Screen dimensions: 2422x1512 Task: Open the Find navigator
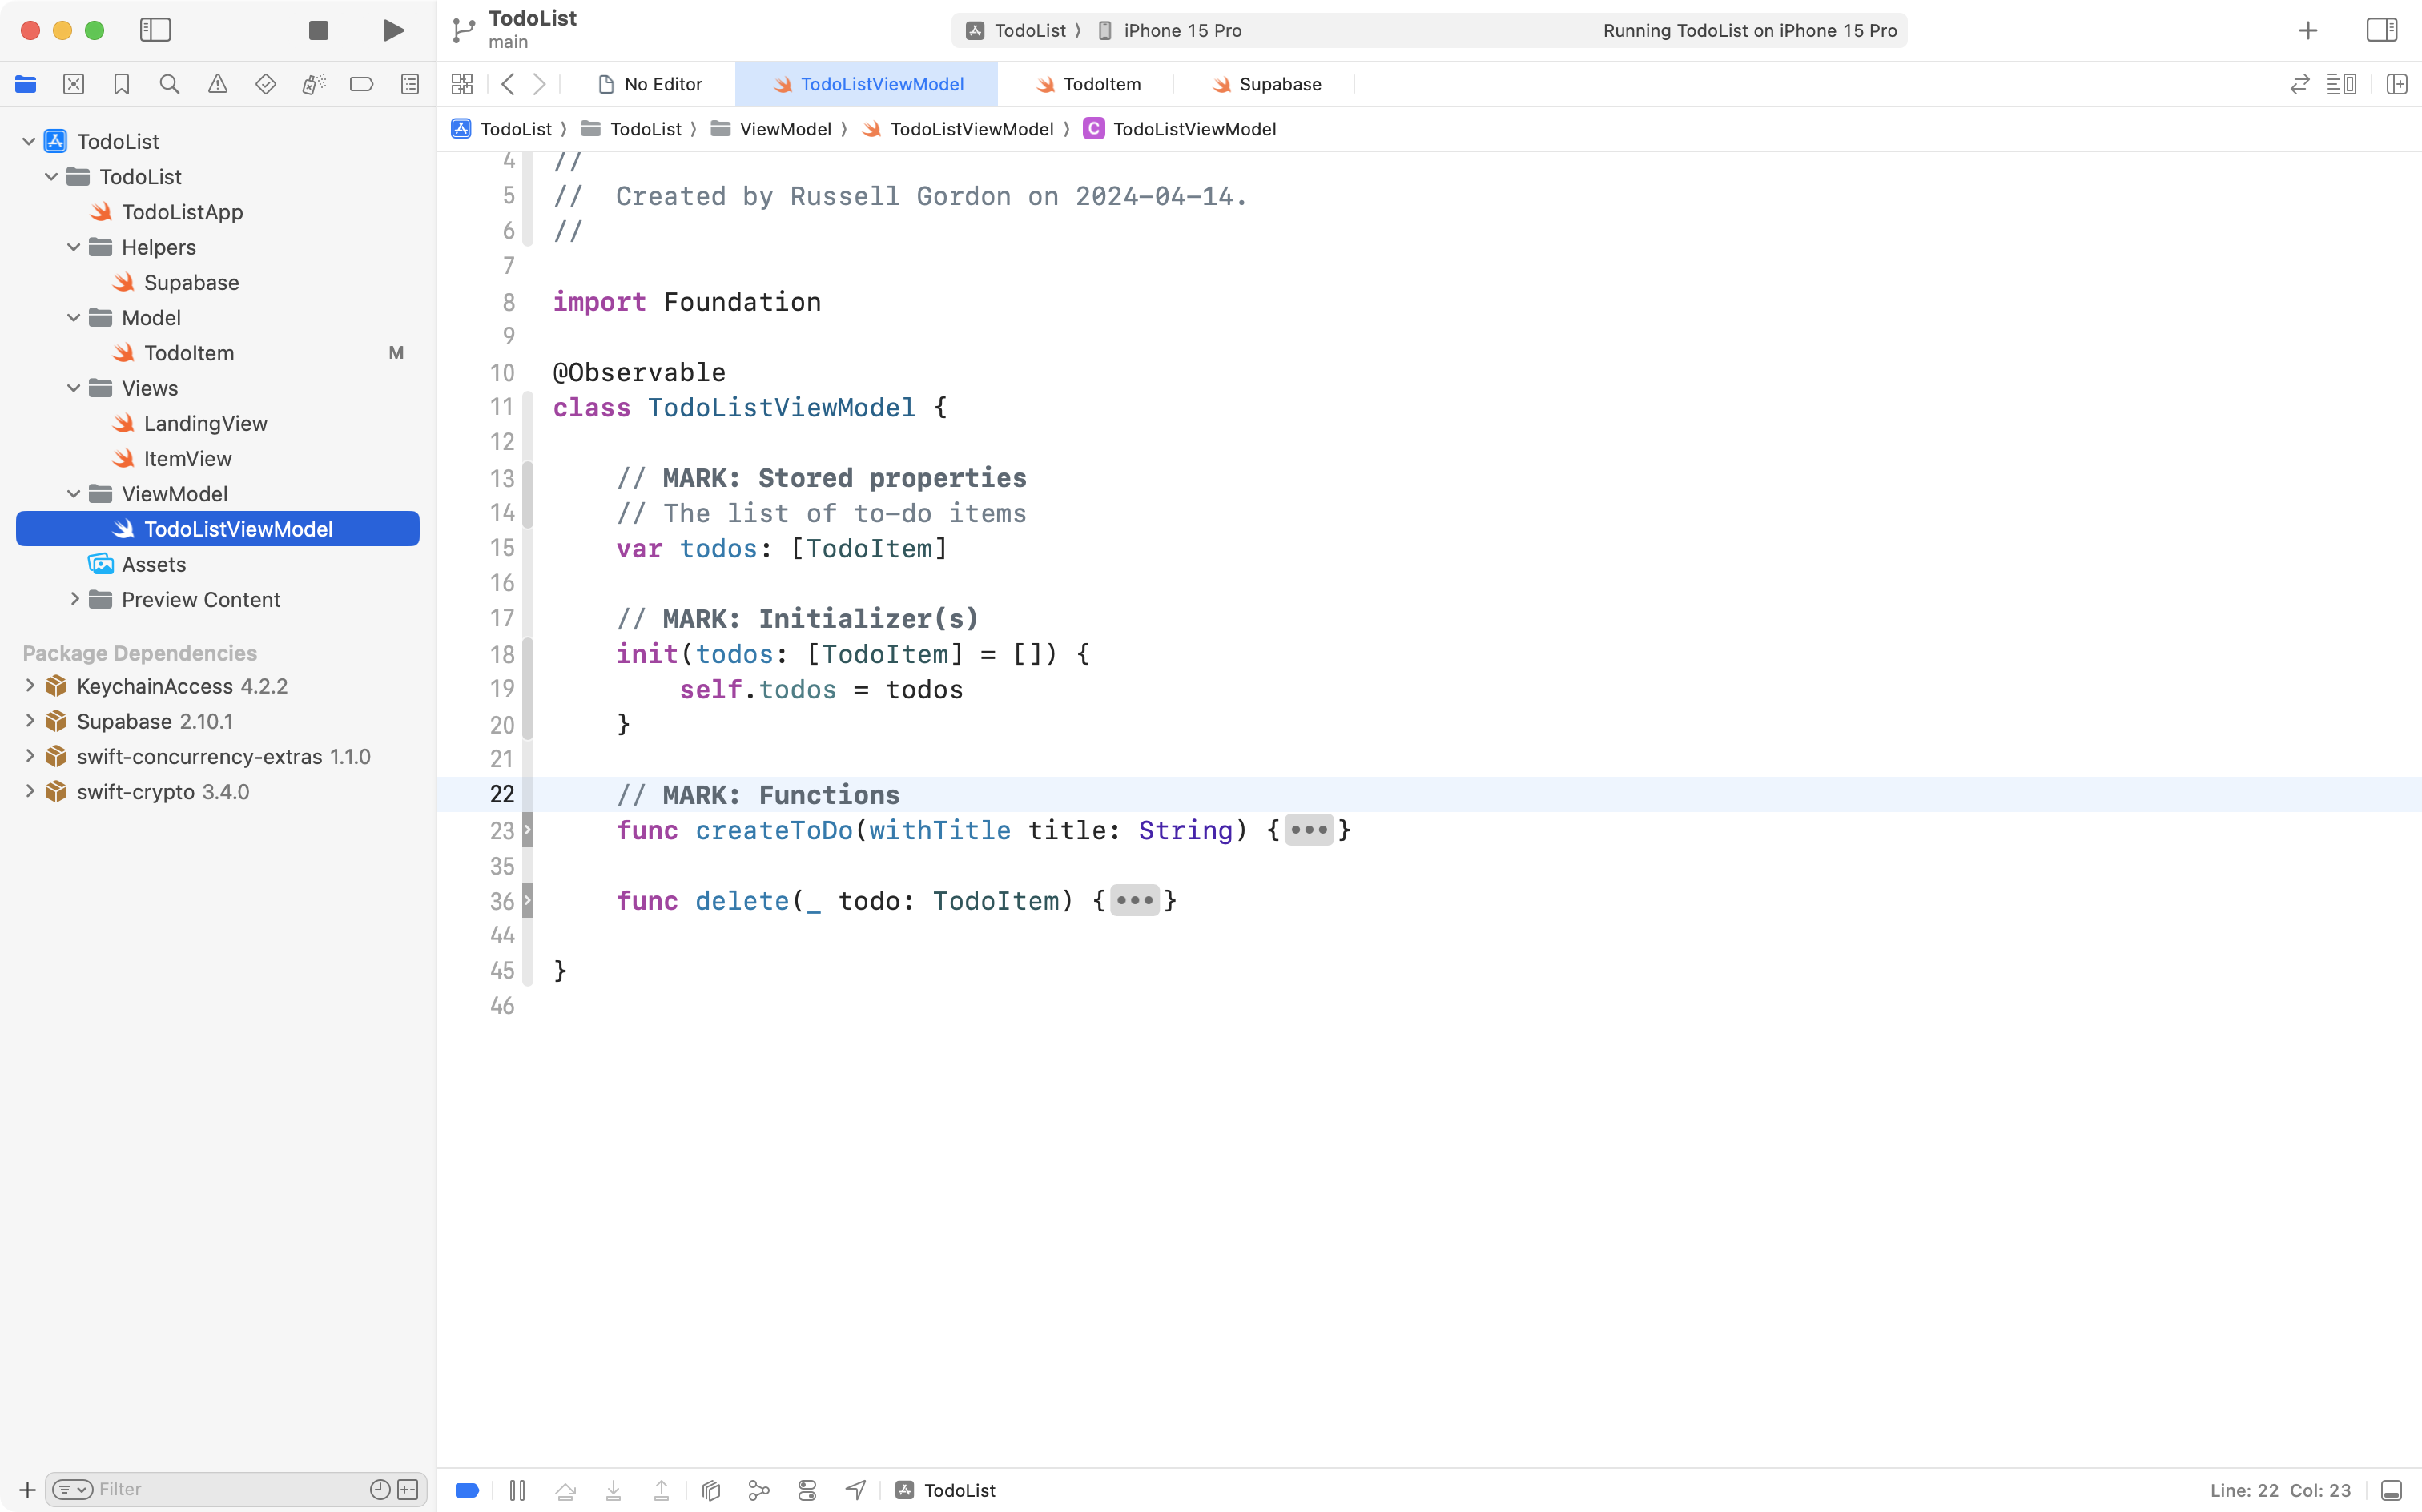coord(170,84)
